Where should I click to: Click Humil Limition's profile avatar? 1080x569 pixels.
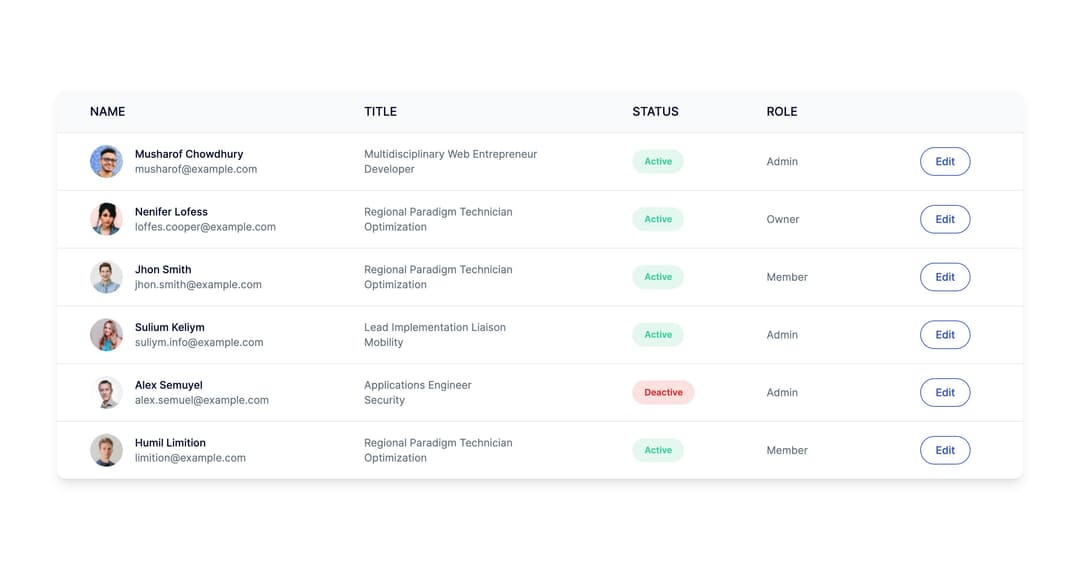coord(106,450)
